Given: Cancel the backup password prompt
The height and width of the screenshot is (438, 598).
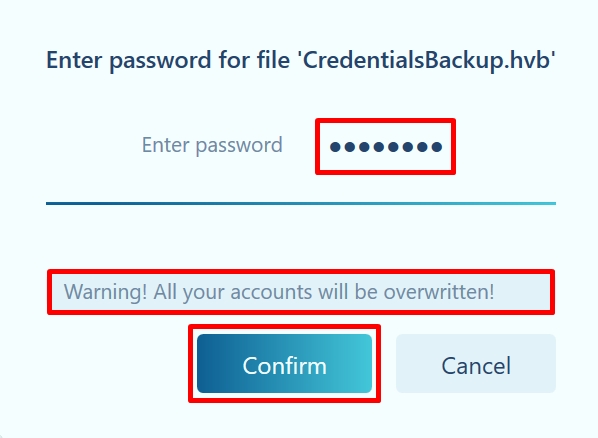Looking at the screenshot, I should tap(476, 364).
